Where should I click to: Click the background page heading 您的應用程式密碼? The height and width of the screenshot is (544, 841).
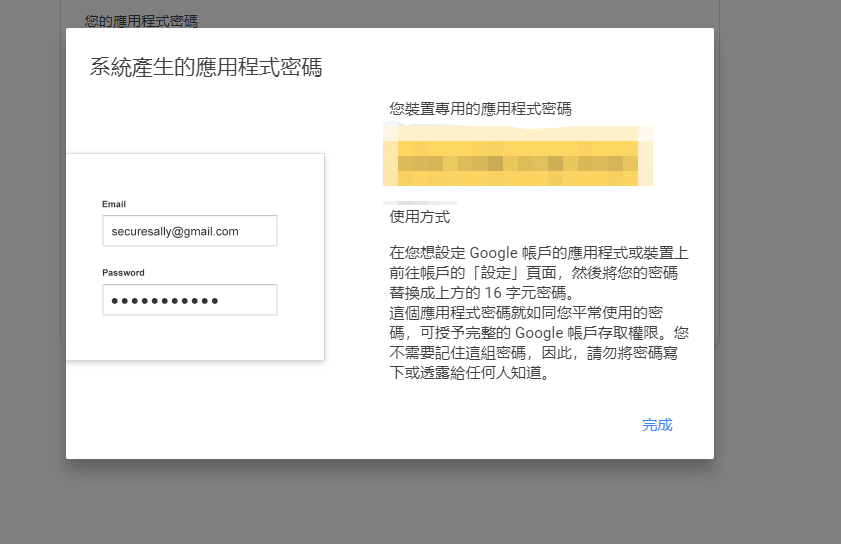pos(141,21)
